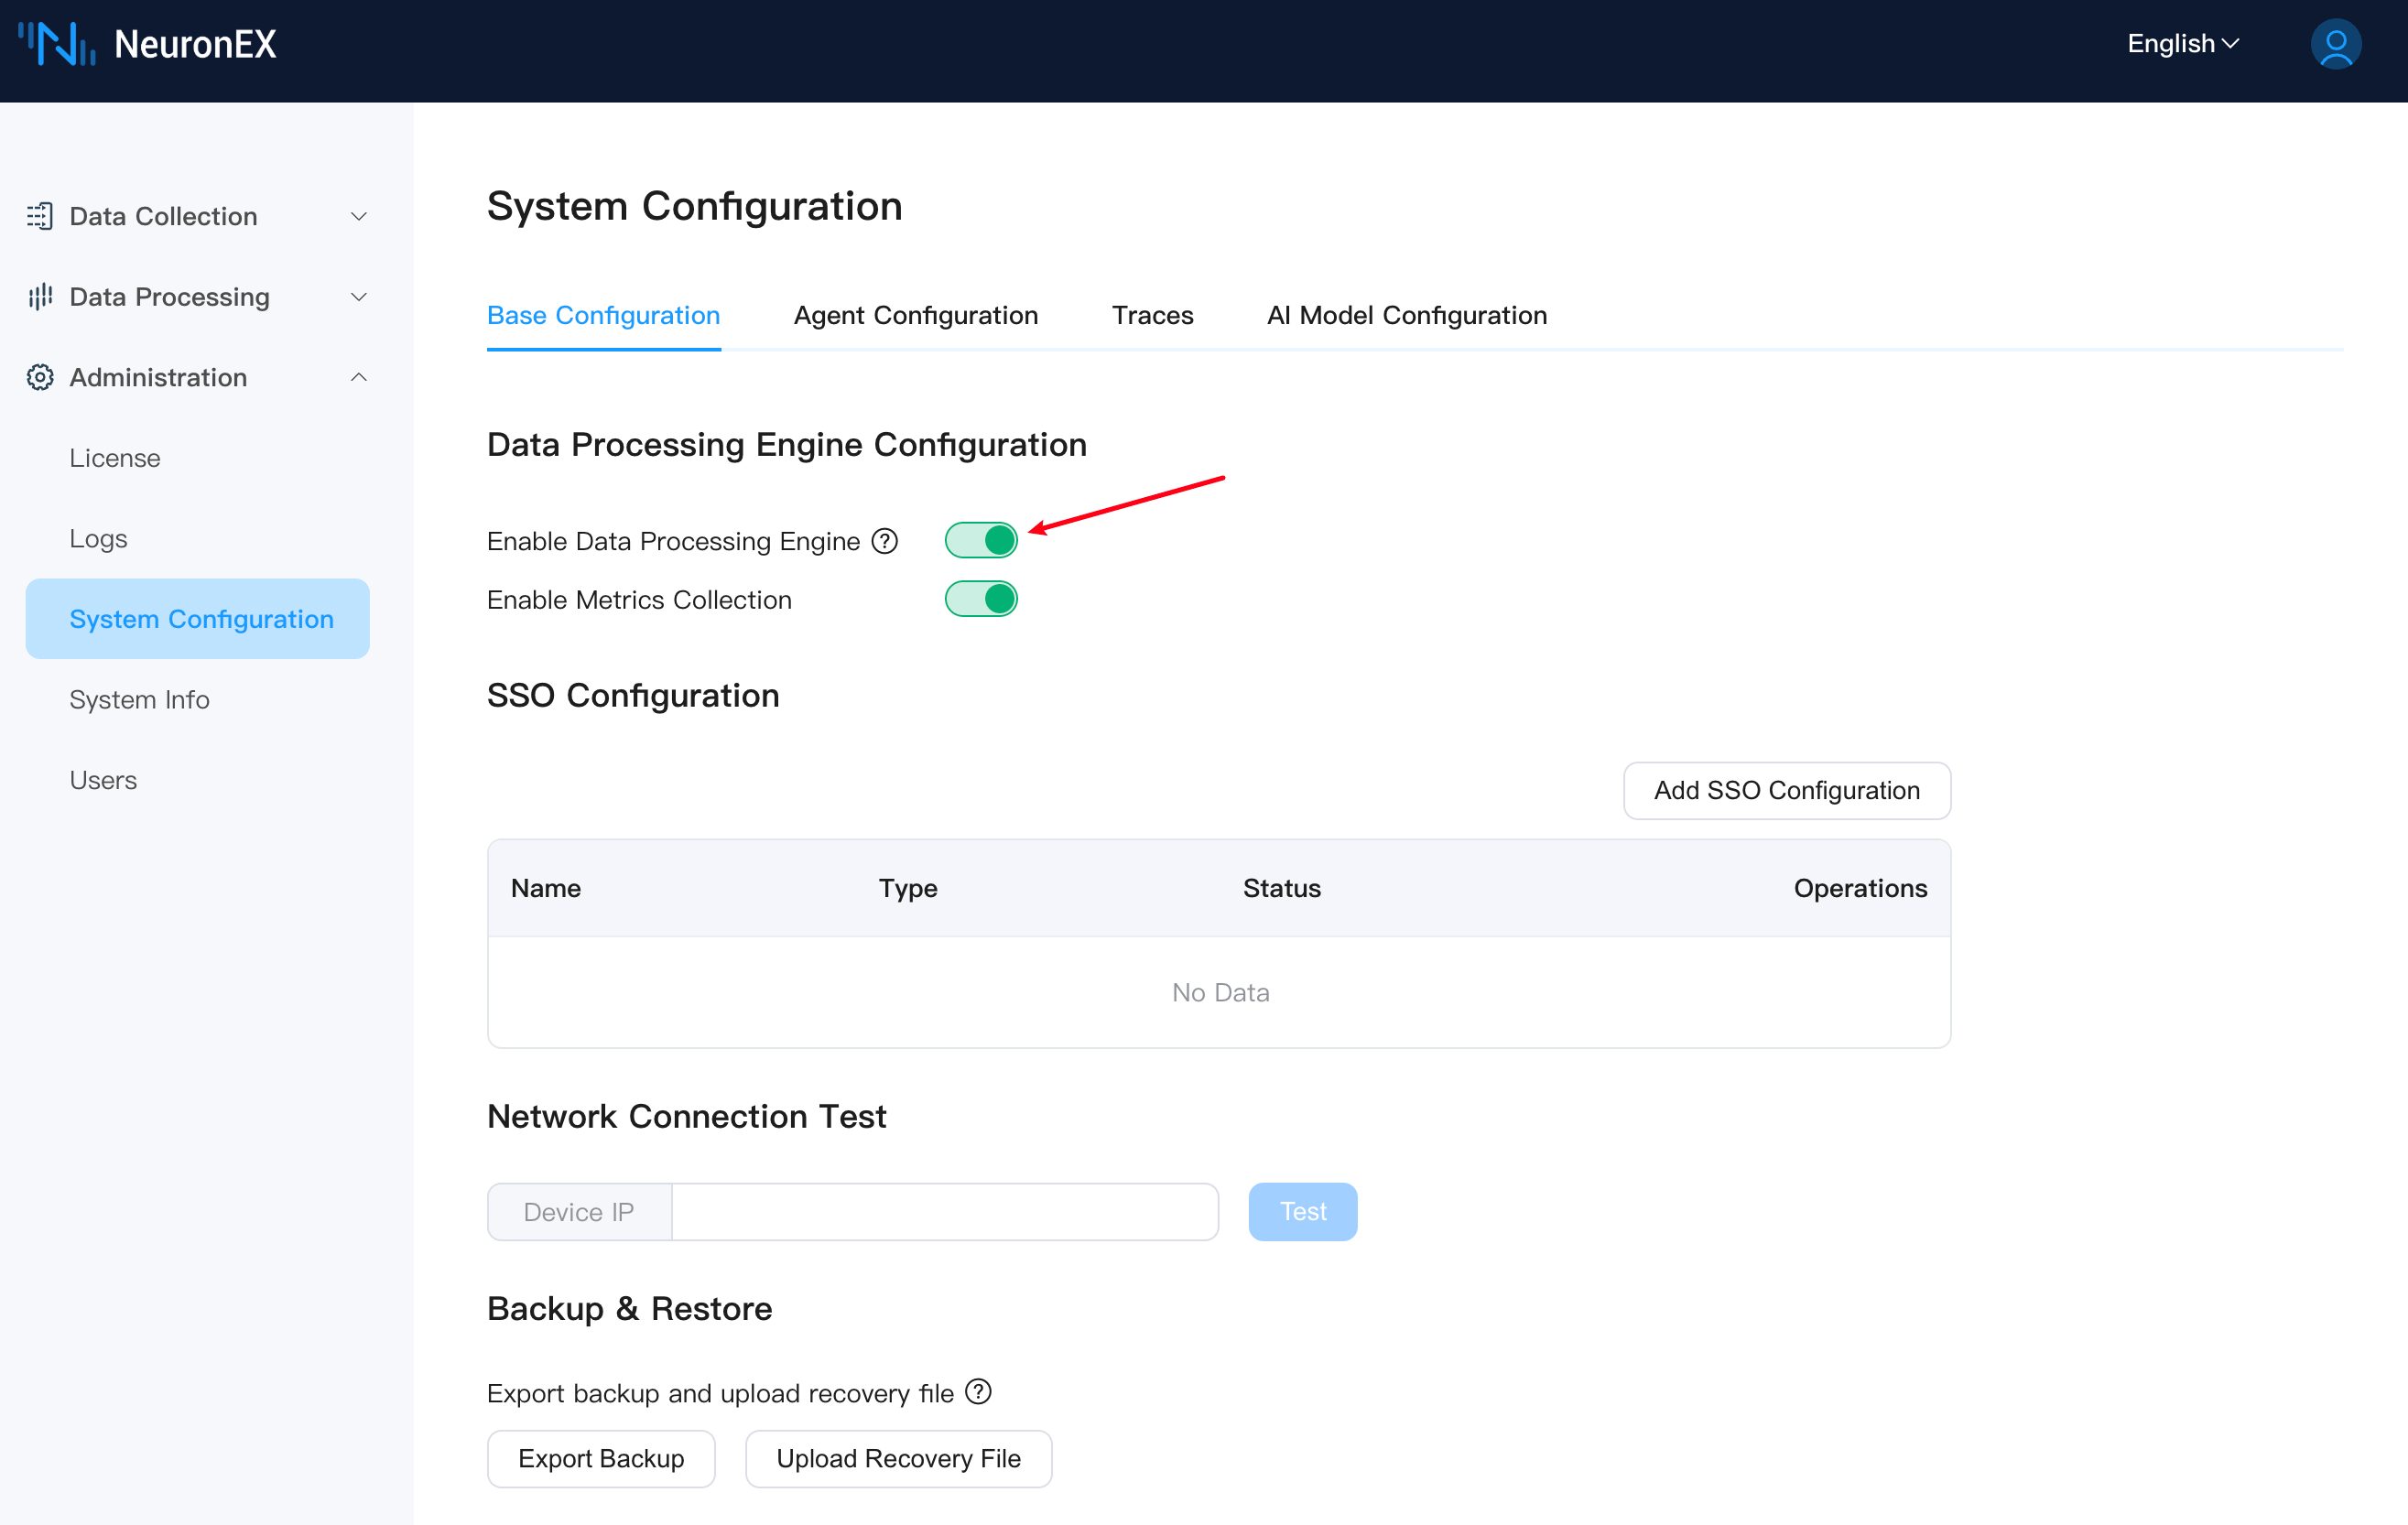Open help icon beside Enable Data Processing Engine
The image size is (2408, 1525).
click(x=885, y=541)
